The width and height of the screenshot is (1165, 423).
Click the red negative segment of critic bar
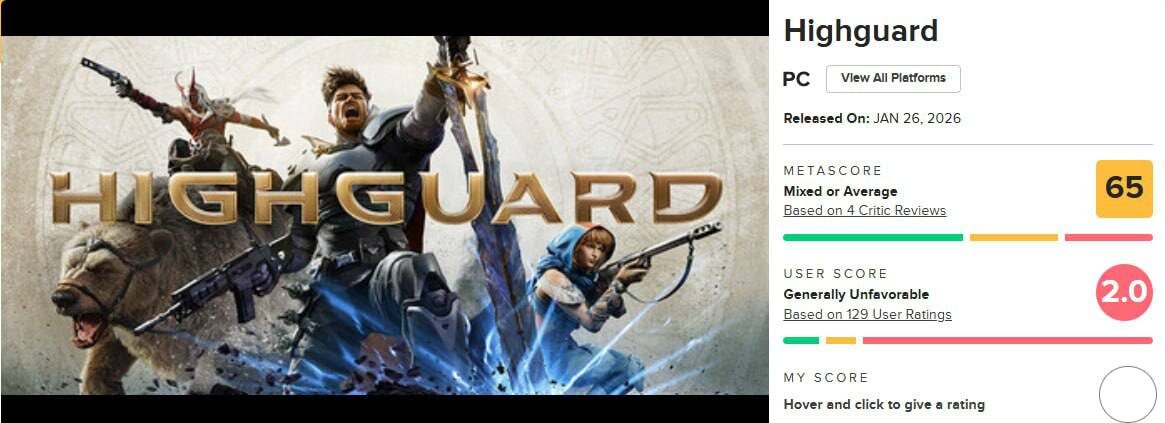(1109, 237)
